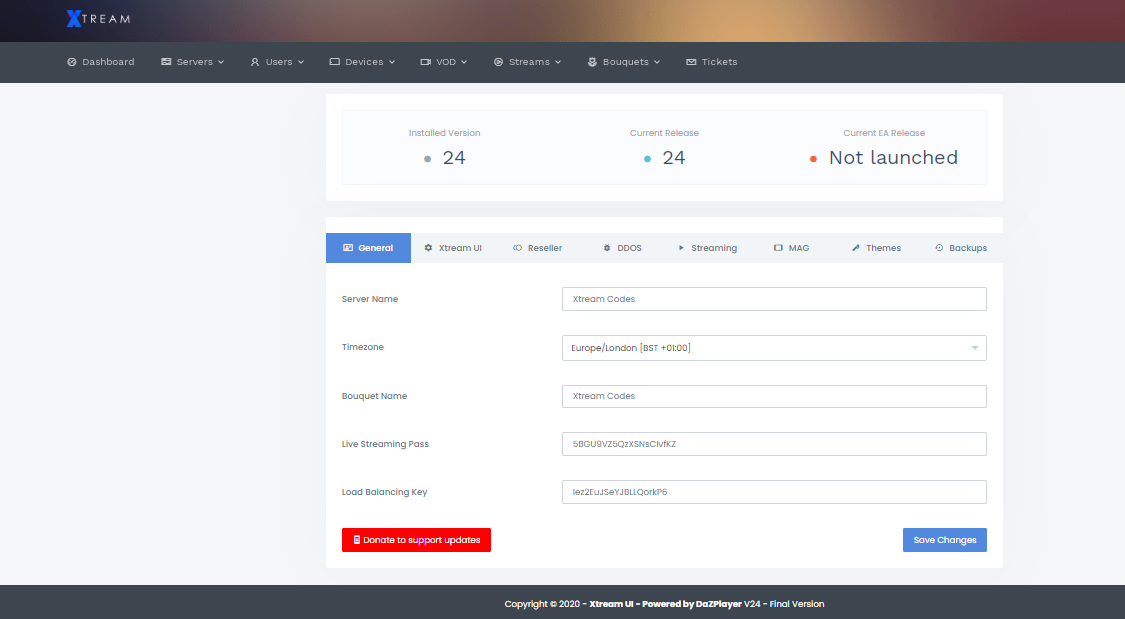This screenshot has height=619, width=1125.
Task: Click the Bouquets flower icon
Action: (592, 62)
